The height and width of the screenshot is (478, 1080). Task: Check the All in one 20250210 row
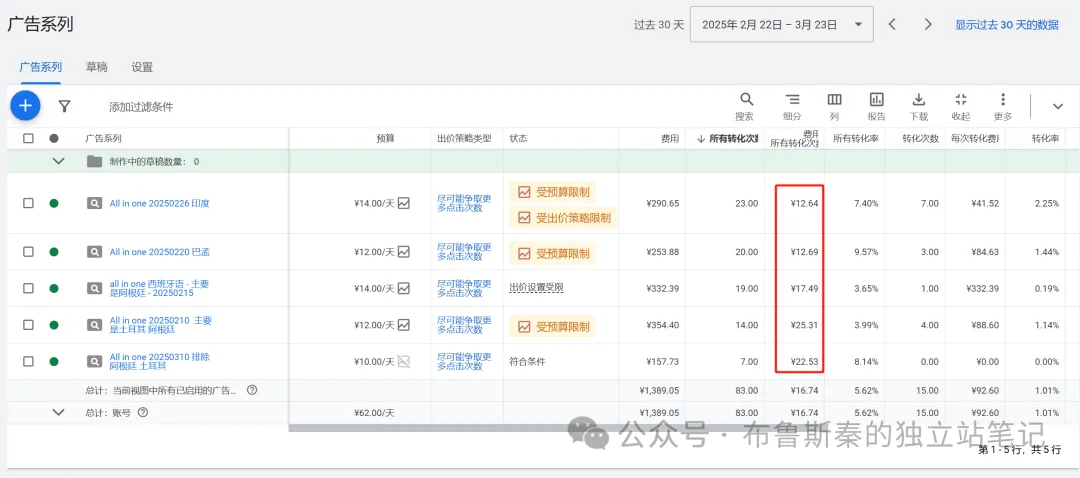tap(28, 325)
